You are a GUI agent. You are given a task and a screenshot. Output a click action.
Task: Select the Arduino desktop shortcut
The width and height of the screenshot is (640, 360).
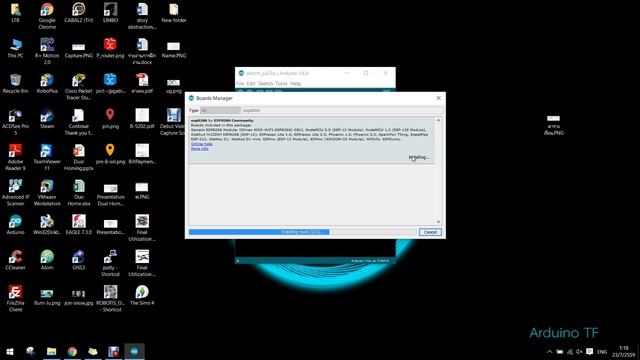tap(15, 224)
